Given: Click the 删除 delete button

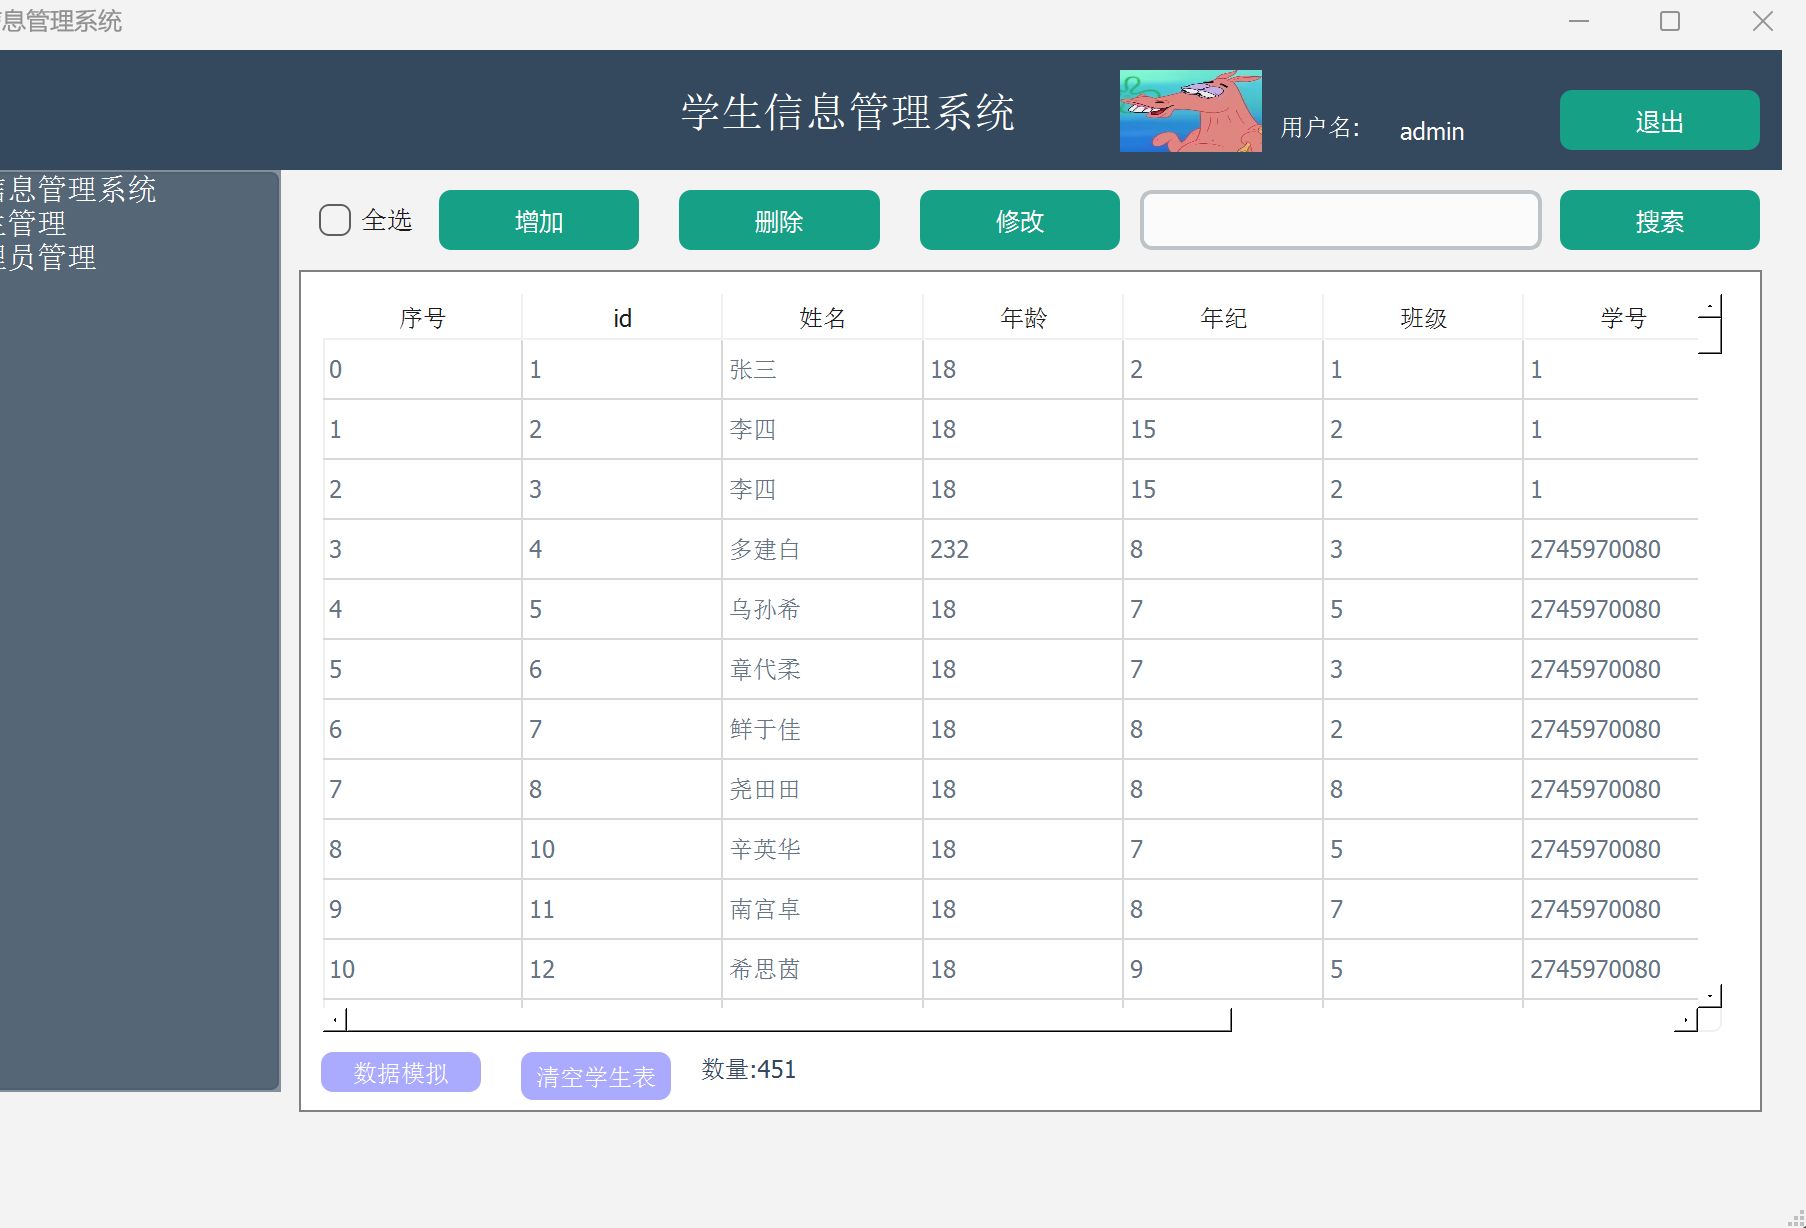Looking at the screenshot, I should (x=779, y=220).
